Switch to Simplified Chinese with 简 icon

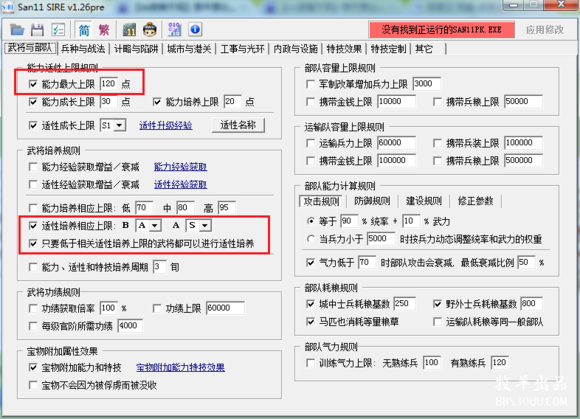click(84, 30)
